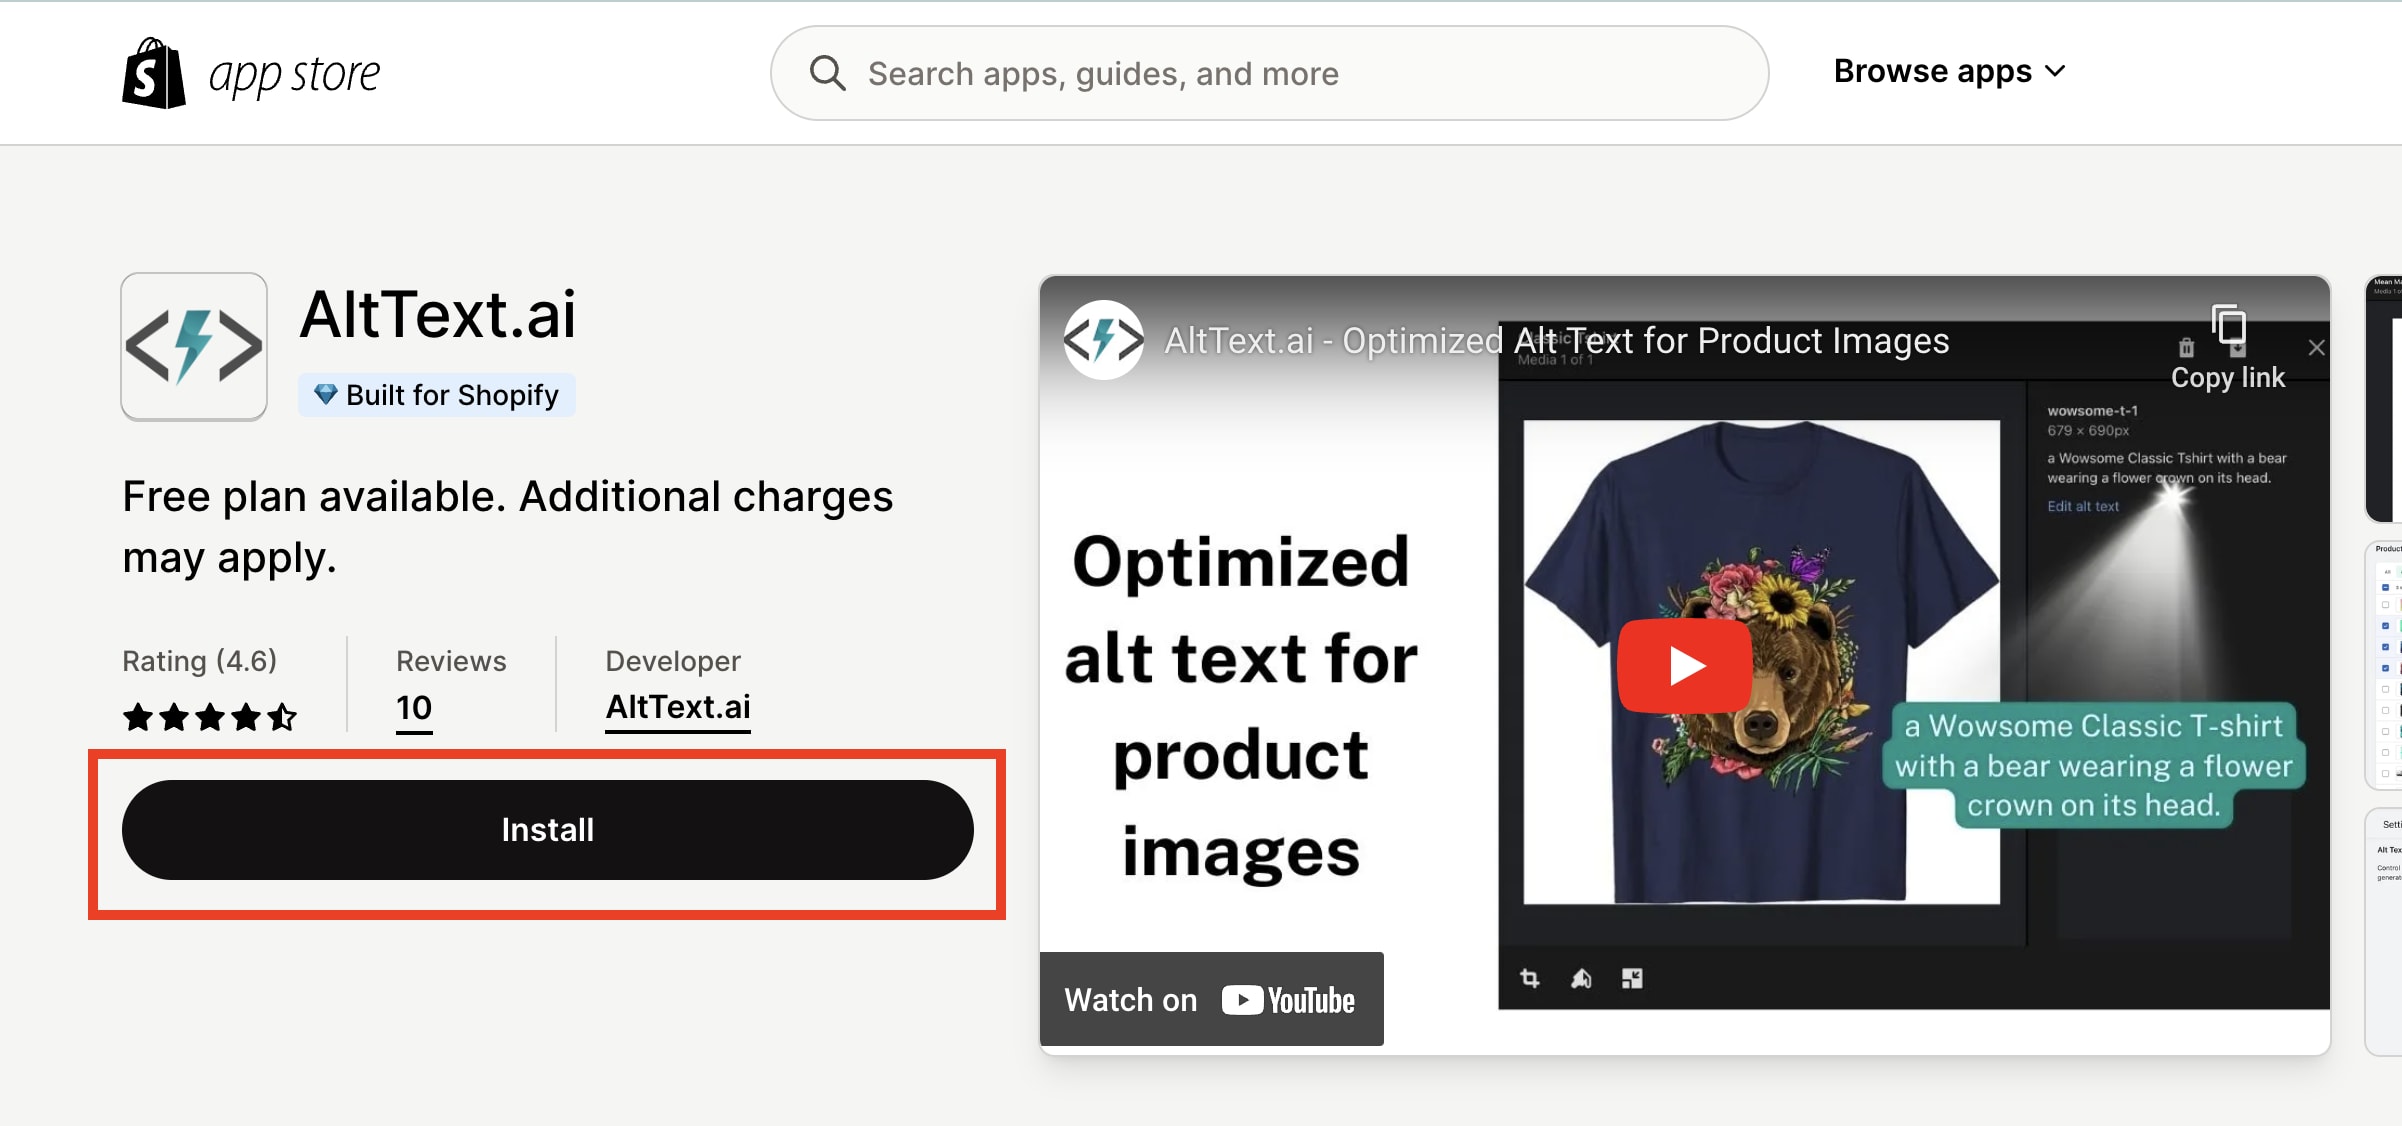Open the first screenshot thumbnail on right

click(2384, 398)
